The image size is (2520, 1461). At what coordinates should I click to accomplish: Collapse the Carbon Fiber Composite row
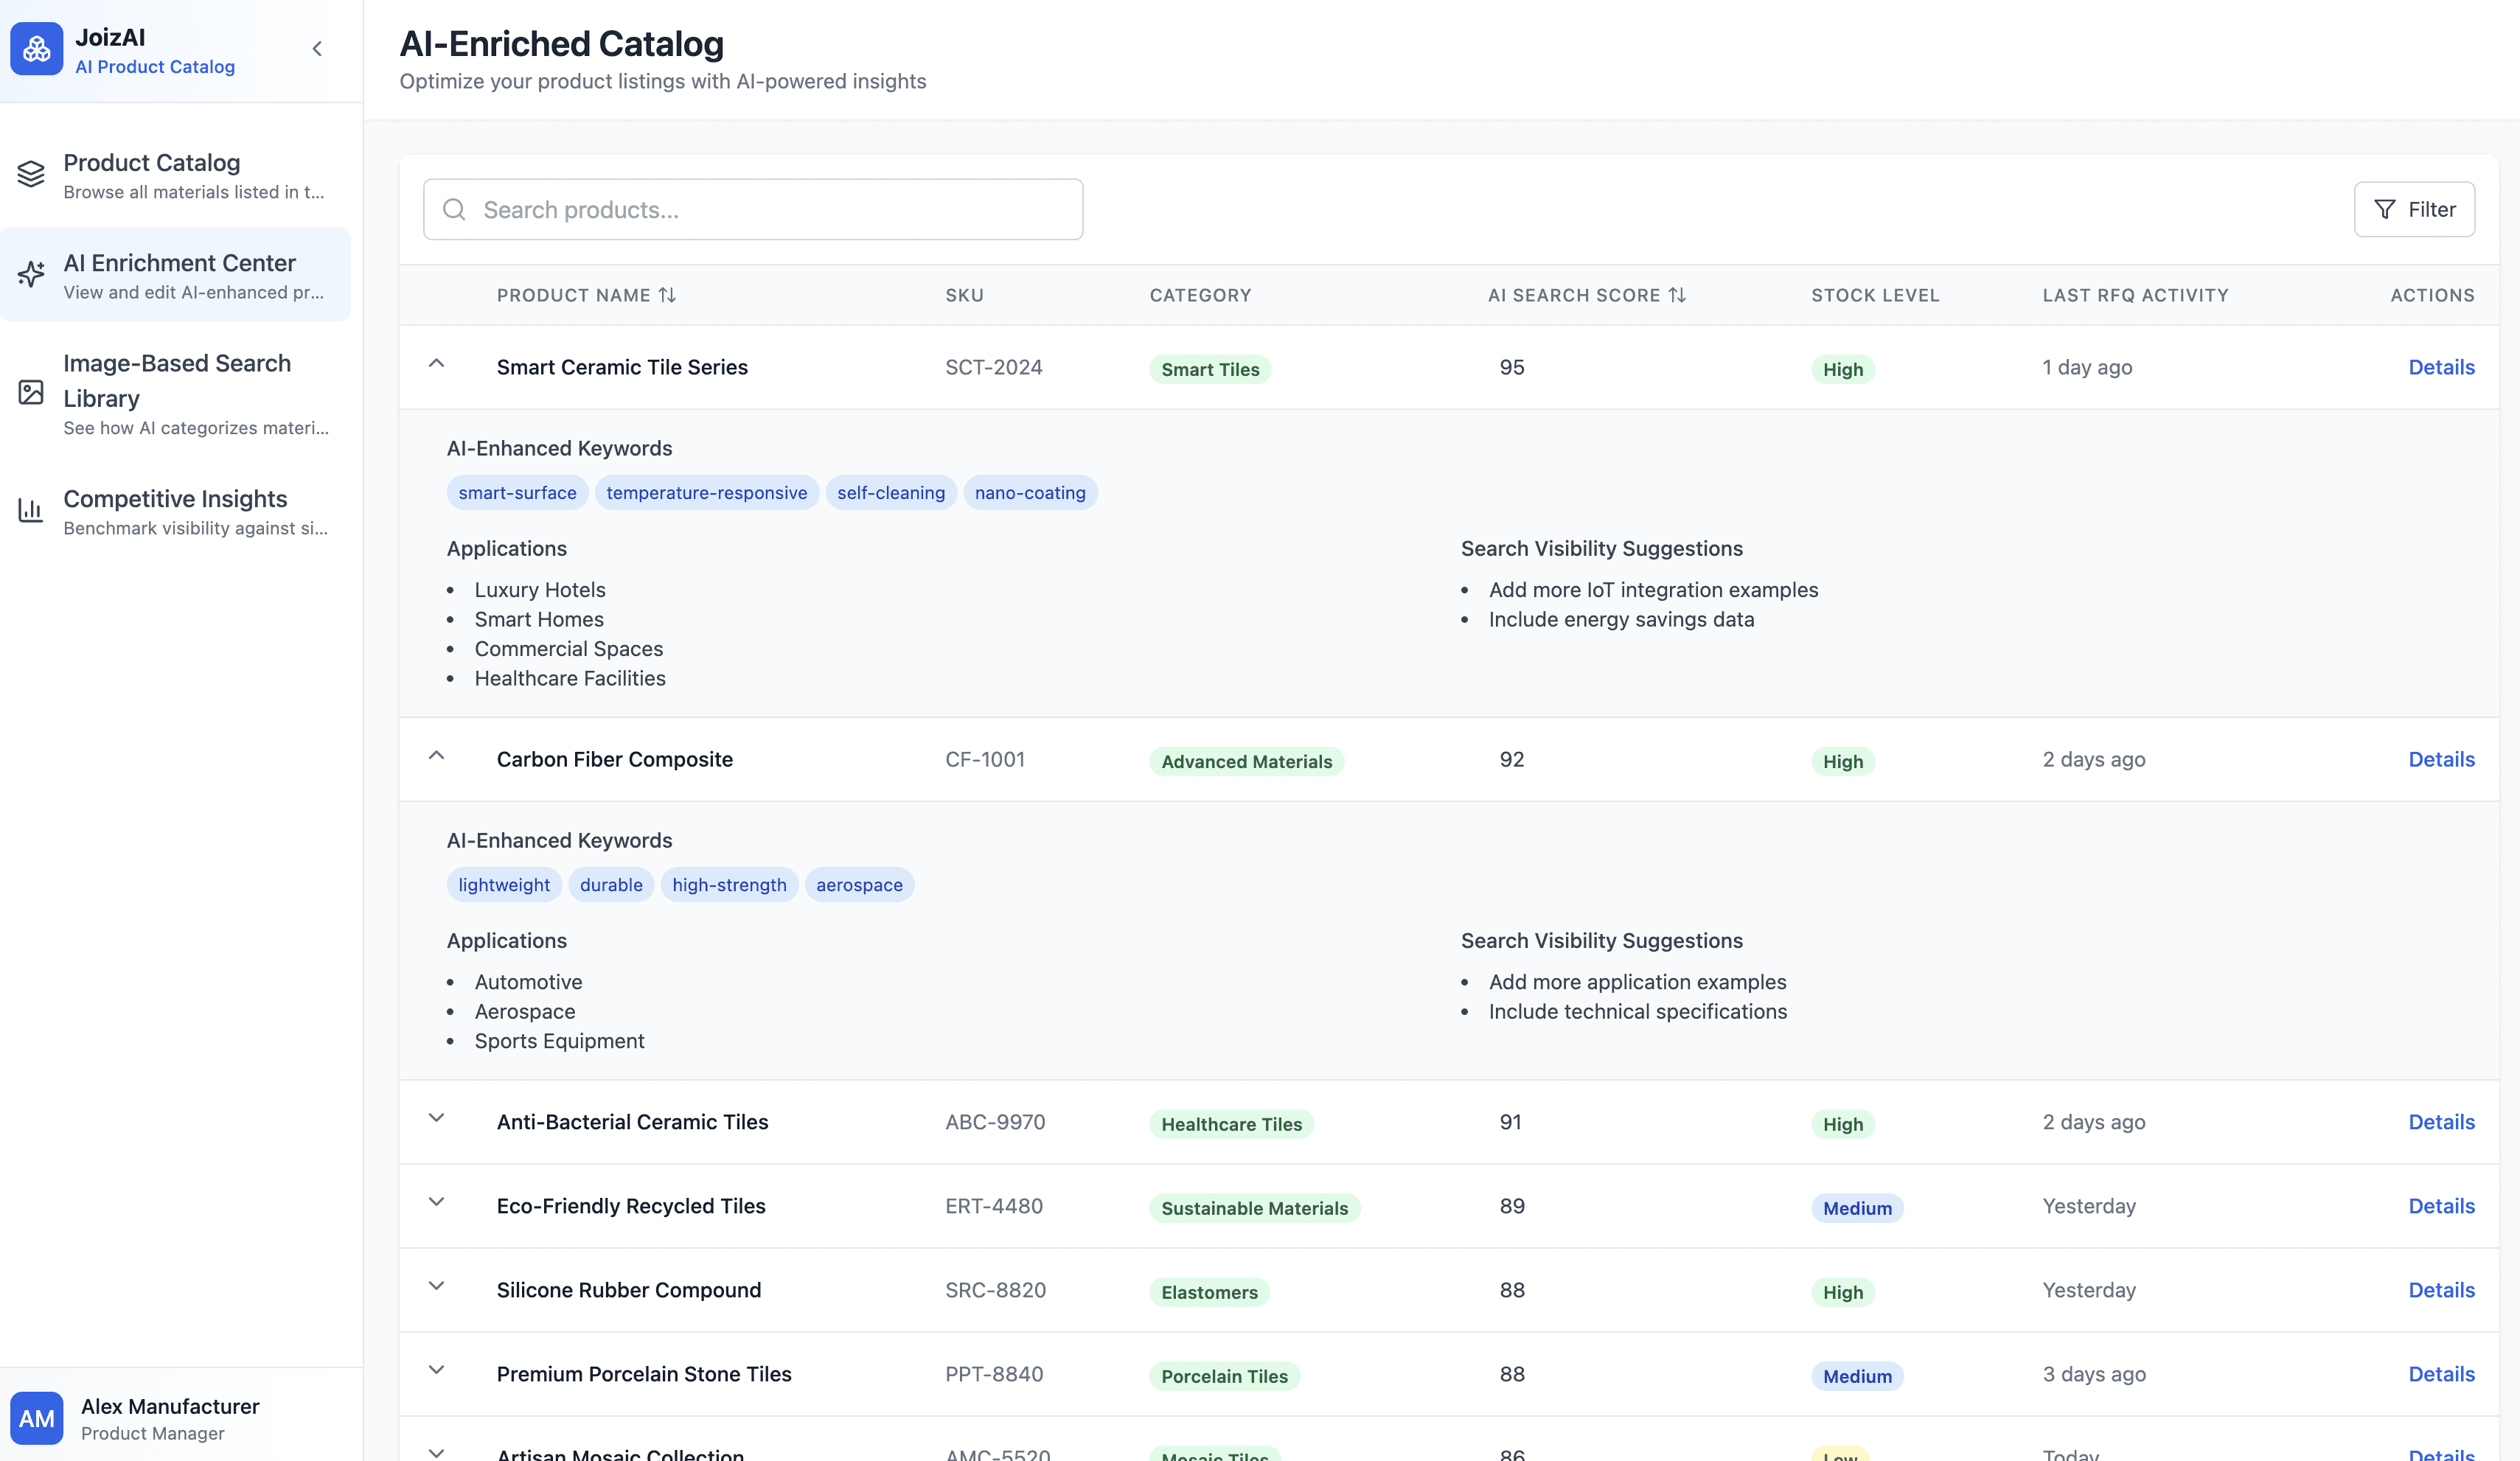pos(437,756)
